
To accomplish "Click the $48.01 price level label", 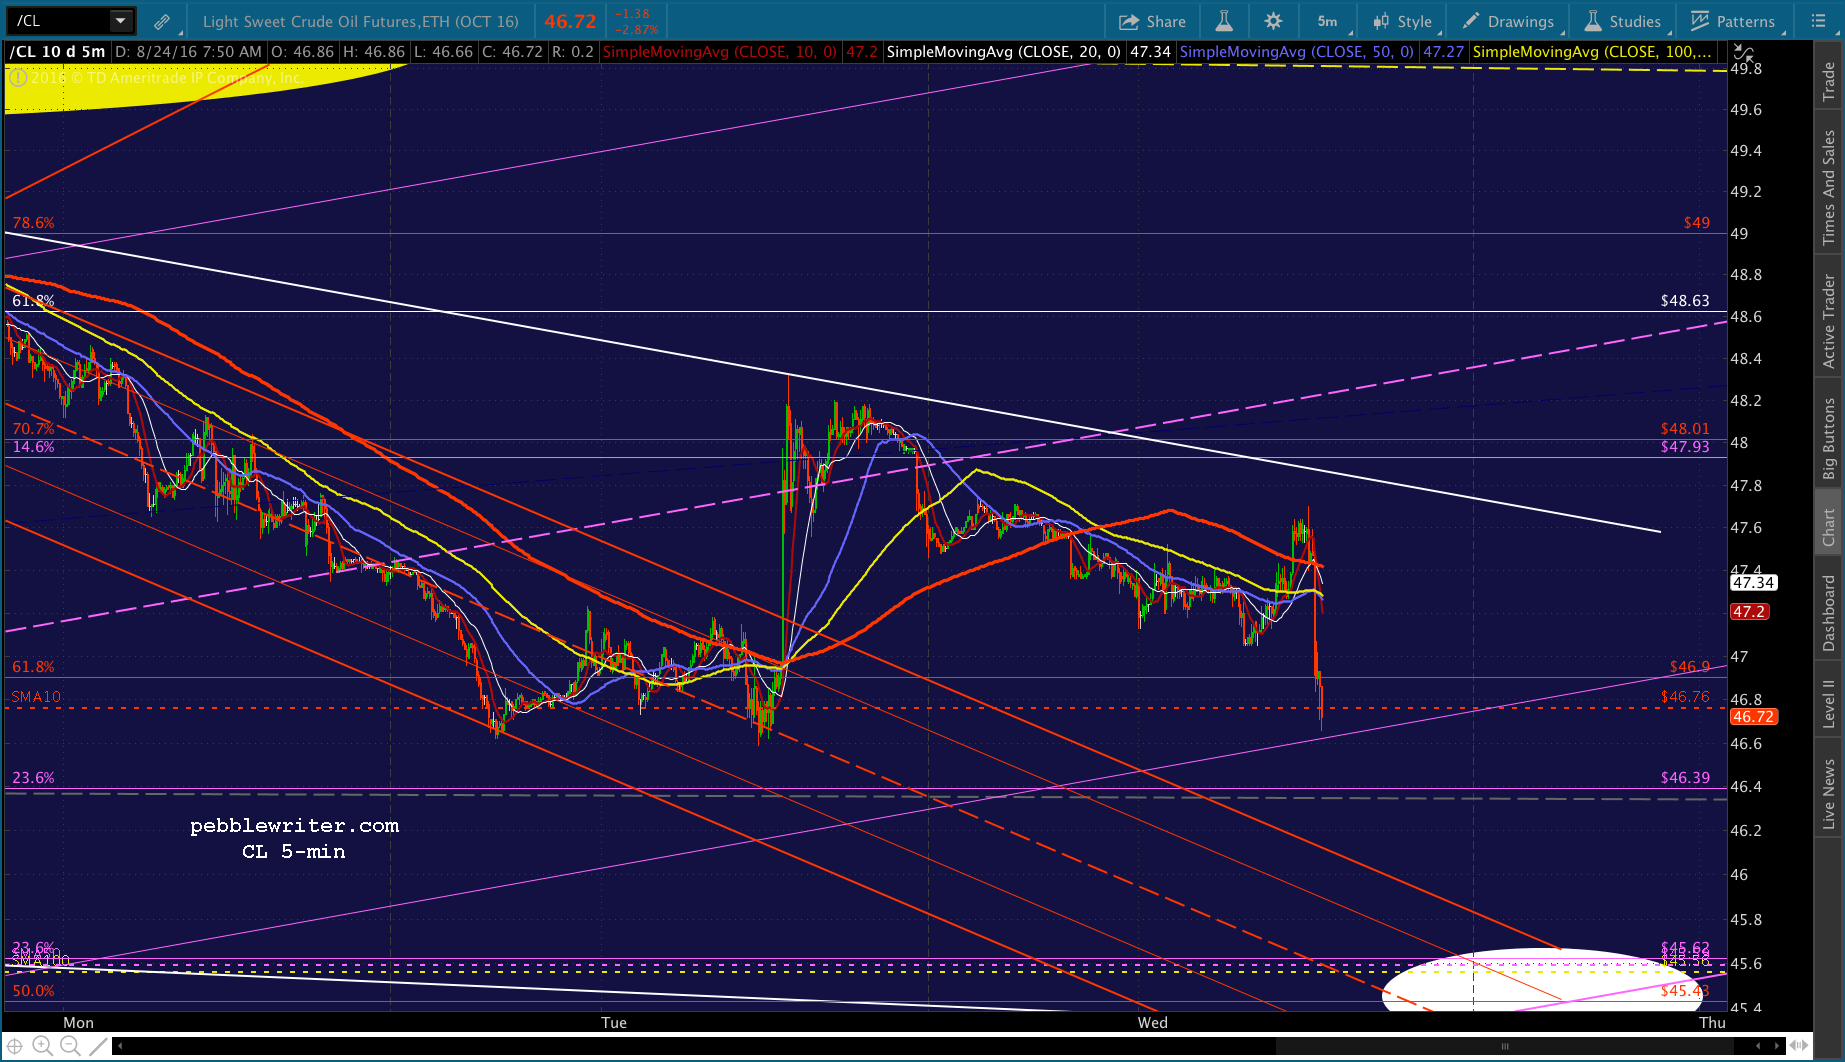I will (1685, 429).
